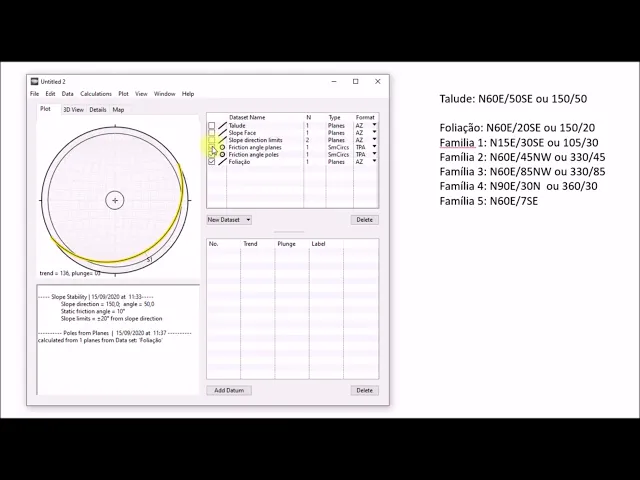
Task: Click the Poles from Planes log line
Action: tap(115, 333)
